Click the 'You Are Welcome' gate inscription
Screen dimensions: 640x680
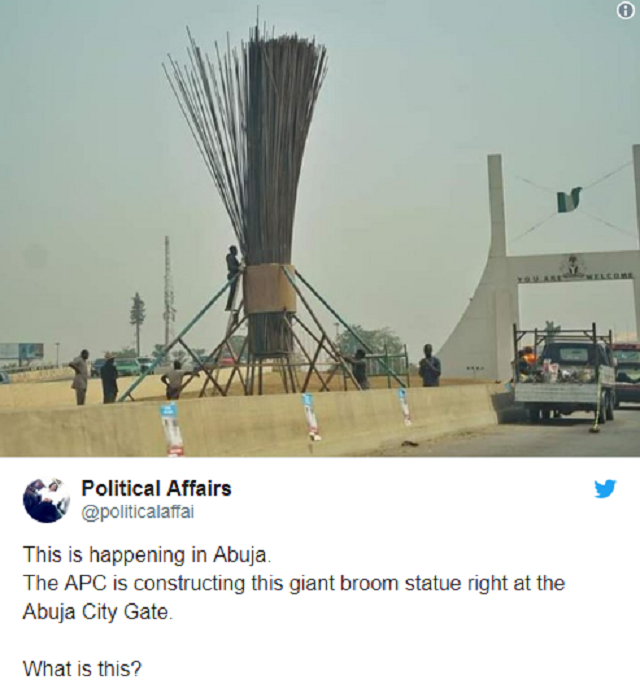click(575, 276)
